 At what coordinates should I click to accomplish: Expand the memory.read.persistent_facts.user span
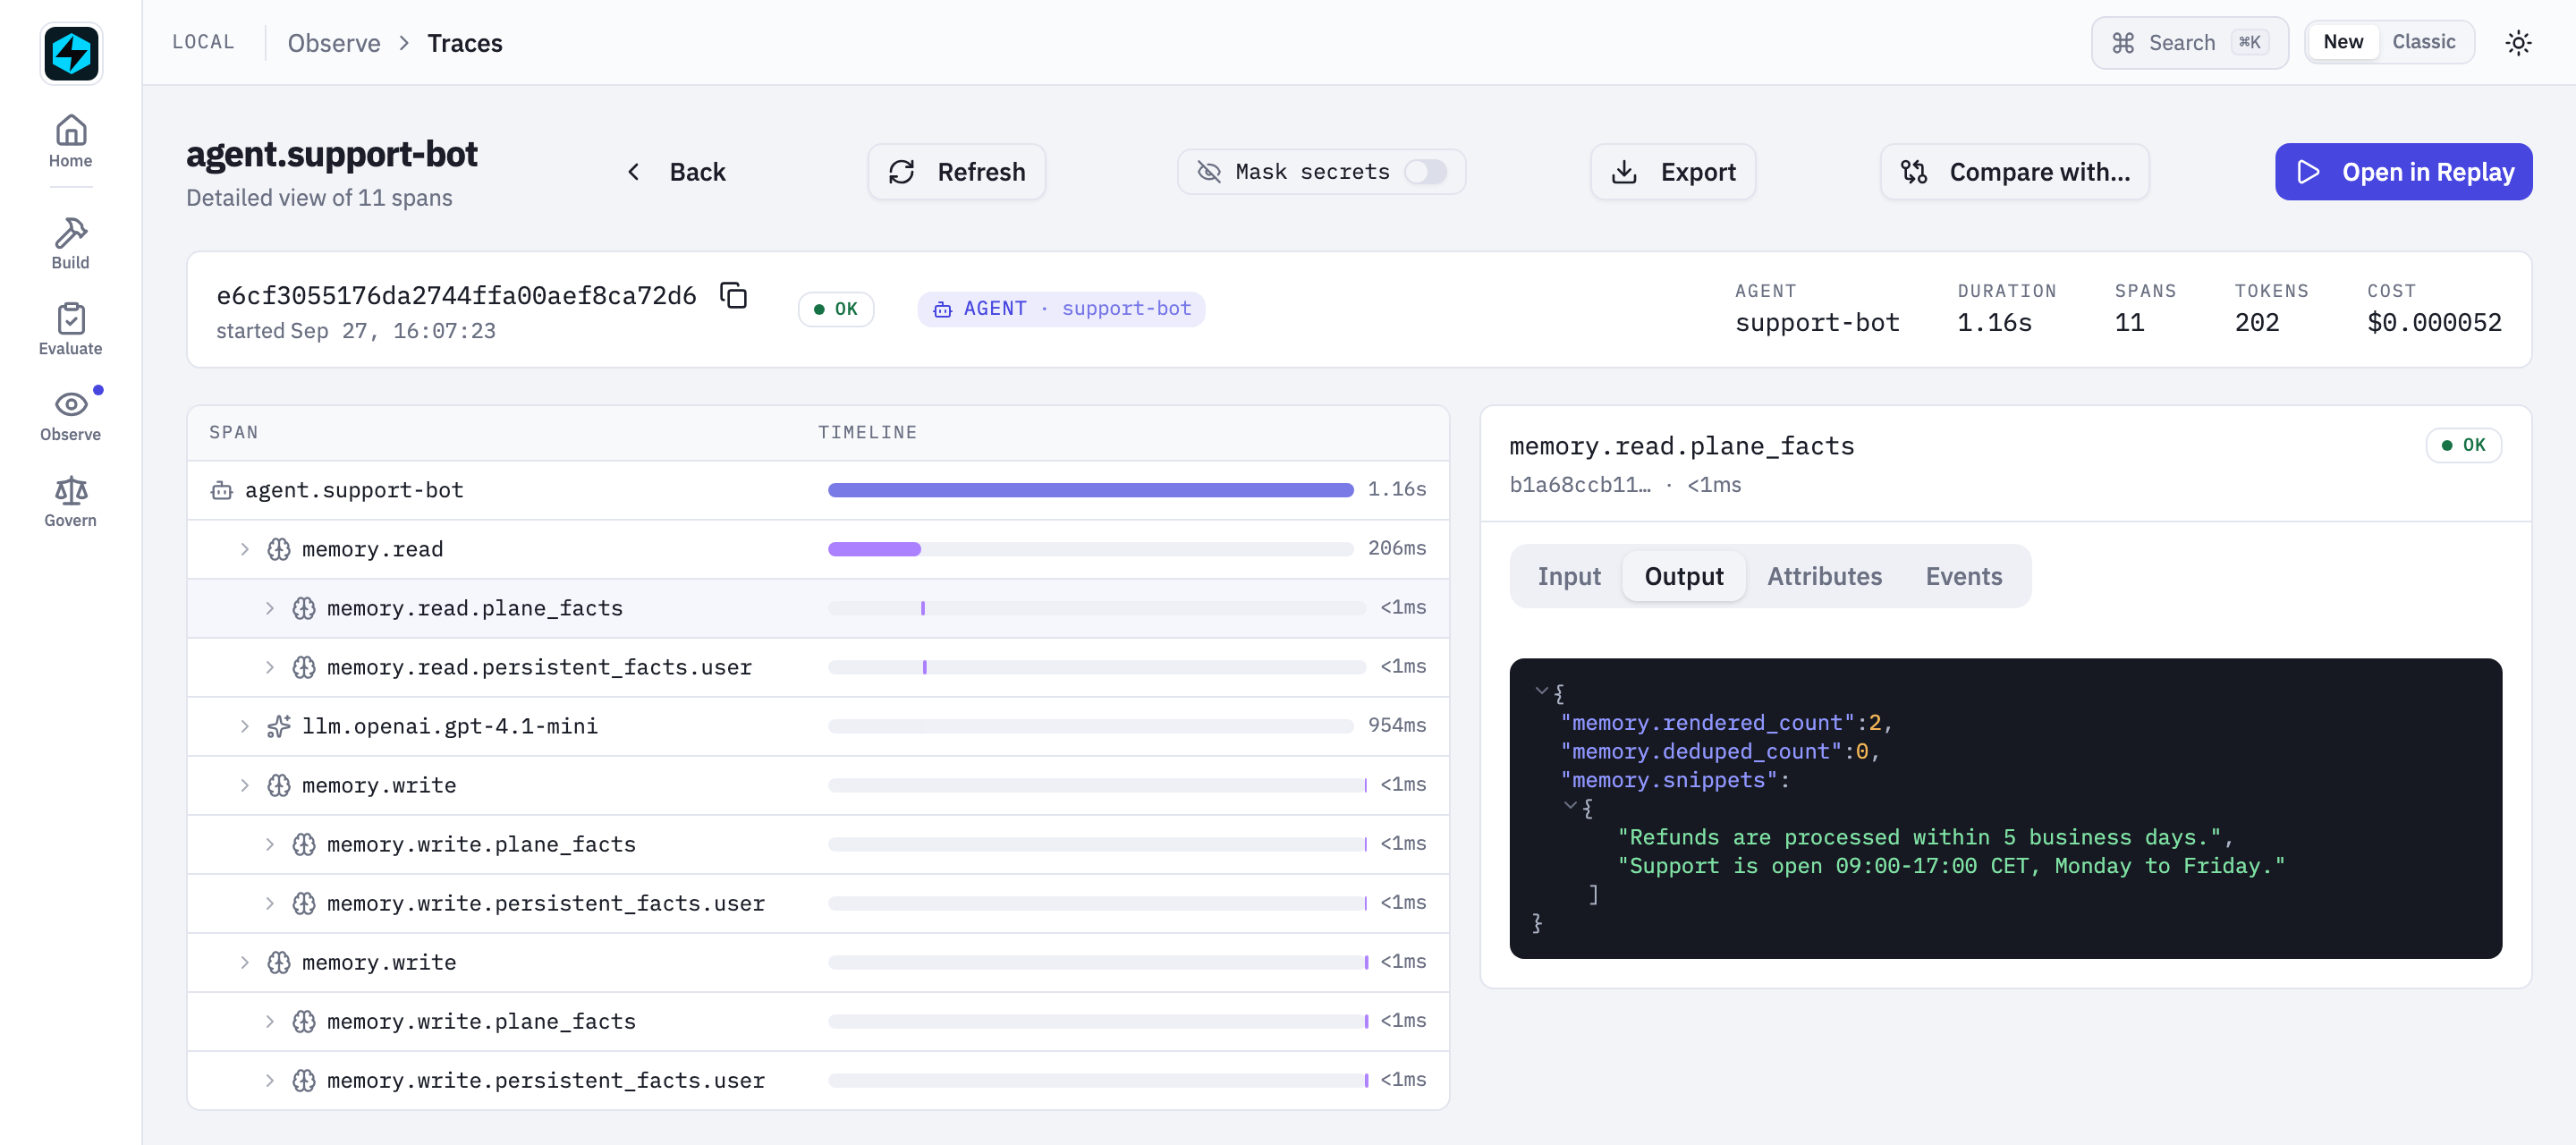coord(269,667)
